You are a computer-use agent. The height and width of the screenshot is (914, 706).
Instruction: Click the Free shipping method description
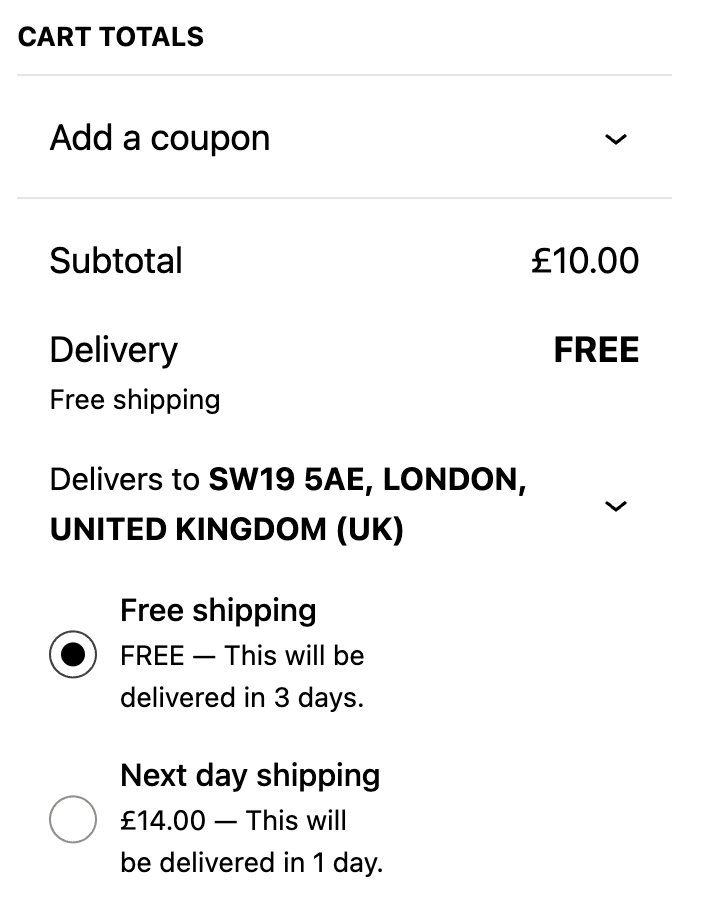point(135,399)
